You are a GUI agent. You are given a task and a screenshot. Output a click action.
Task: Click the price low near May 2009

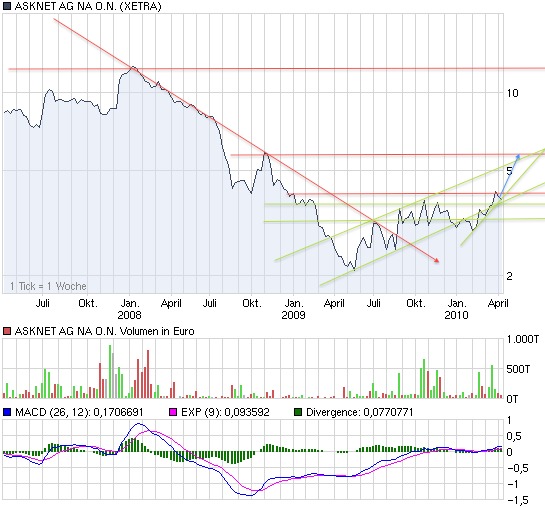tap(354, 269)
